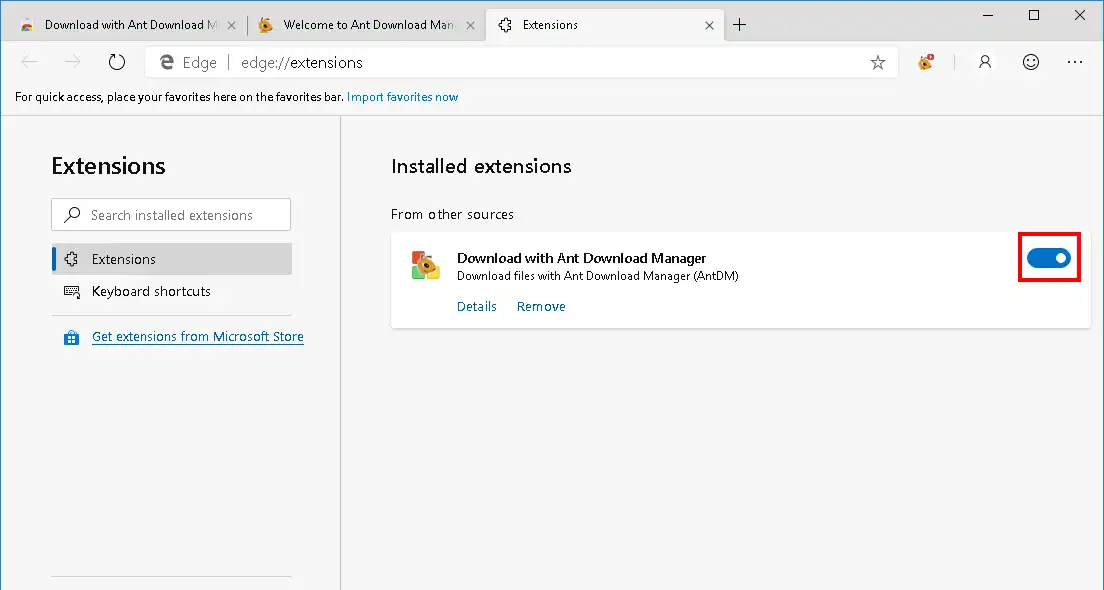Screen dimensions: 1104x590
Task: Click the browser back arrow
Action: click(30, 62)
